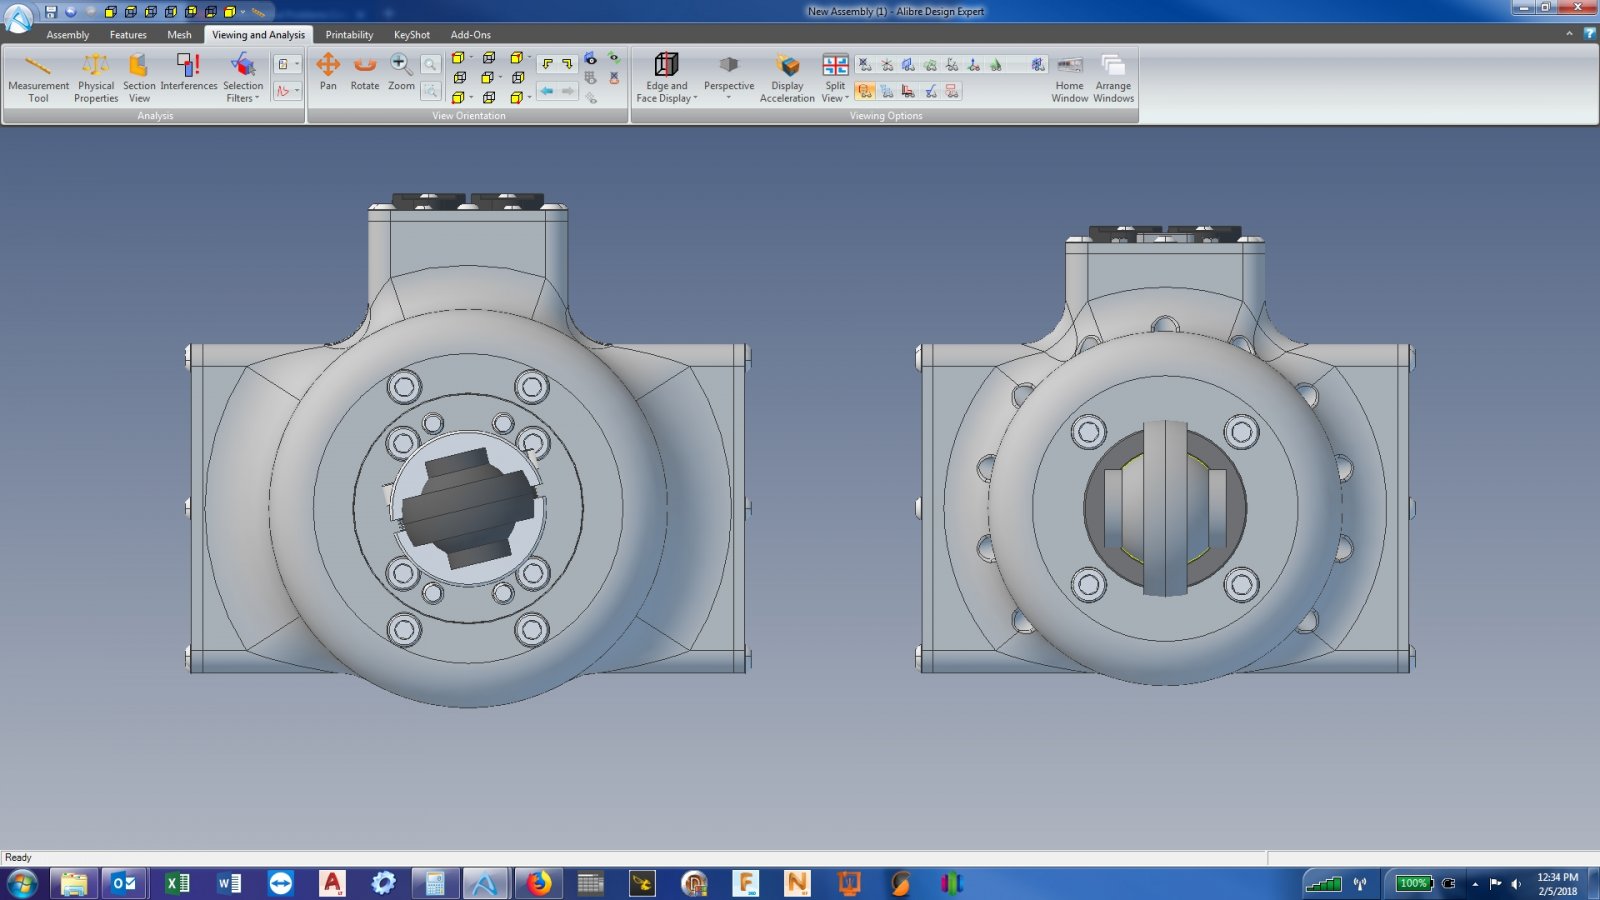Rotate view with yellow right-turn arrow
The width and height of the screenshot is (1600, 900).
568,63
